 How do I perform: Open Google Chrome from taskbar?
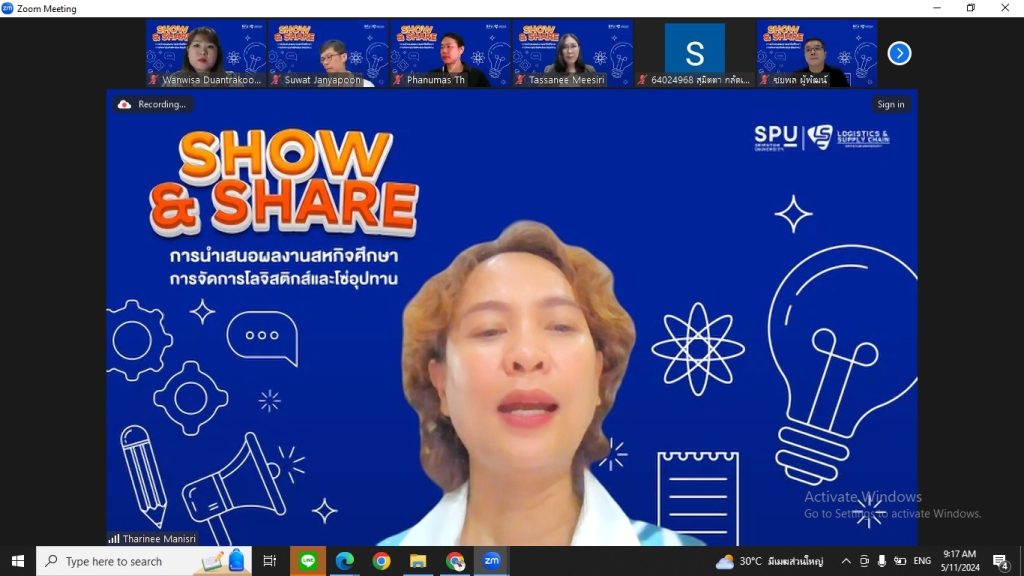click(x=381, y=561)
